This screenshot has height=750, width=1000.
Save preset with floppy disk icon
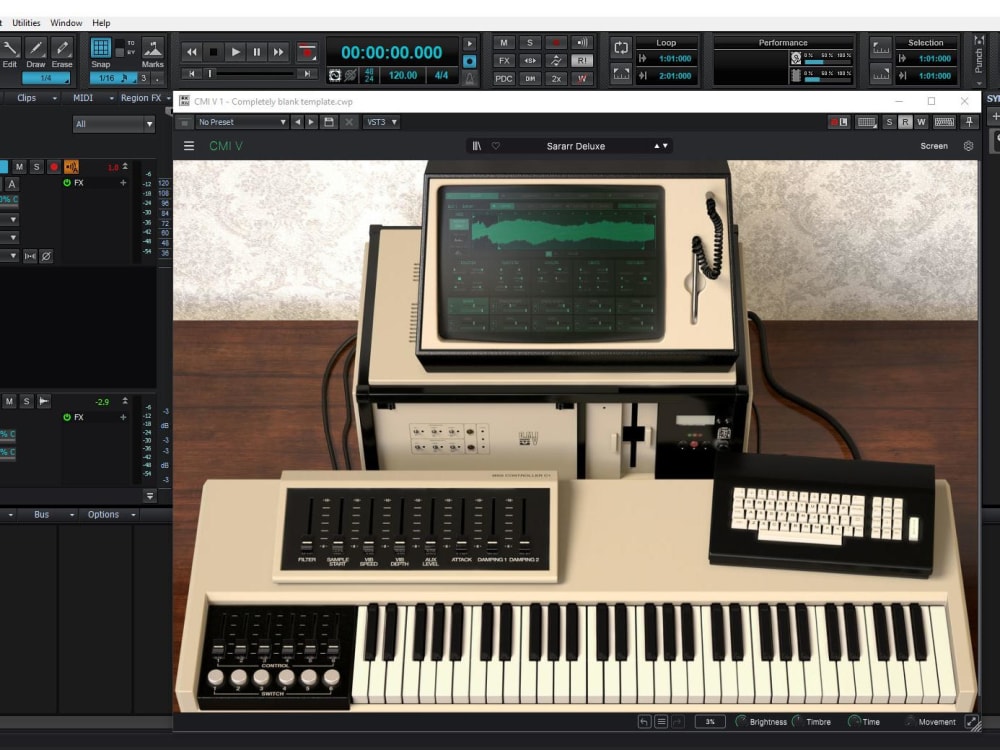[x=329, y=122]
